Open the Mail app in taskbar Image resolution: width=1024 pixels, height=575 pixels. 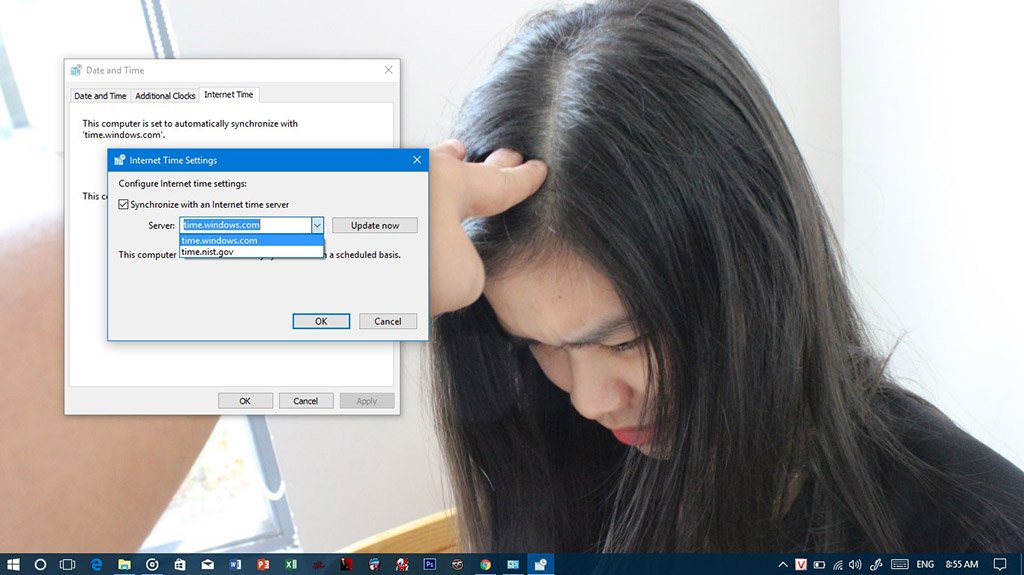tap(208, 565)
